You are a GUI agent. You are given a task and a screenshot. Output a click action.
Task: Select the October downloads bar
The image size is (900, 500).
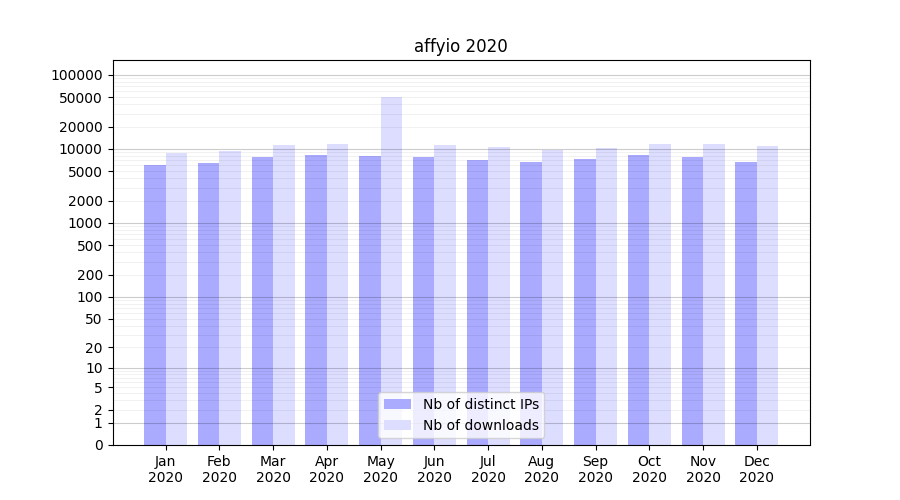(x=660, y=300)
